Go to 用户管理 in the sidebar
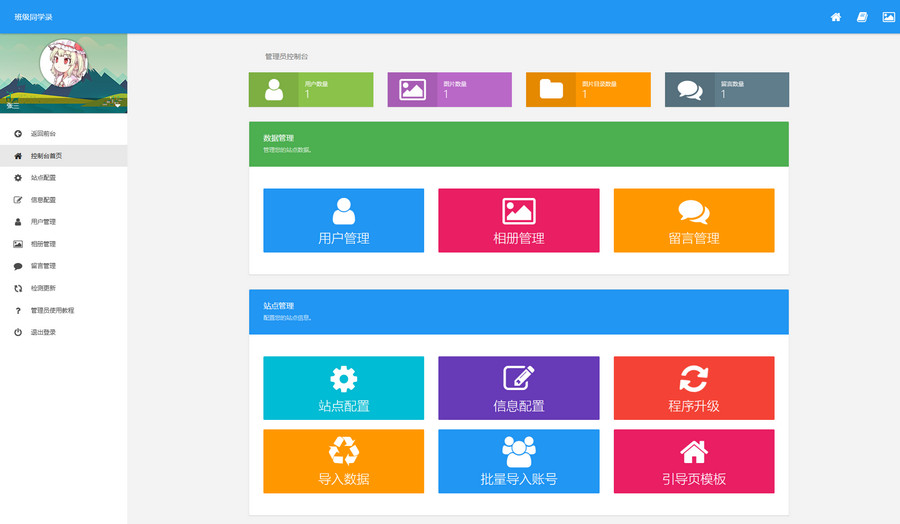Viewport: 900px width, 524px height. [43, 222]
